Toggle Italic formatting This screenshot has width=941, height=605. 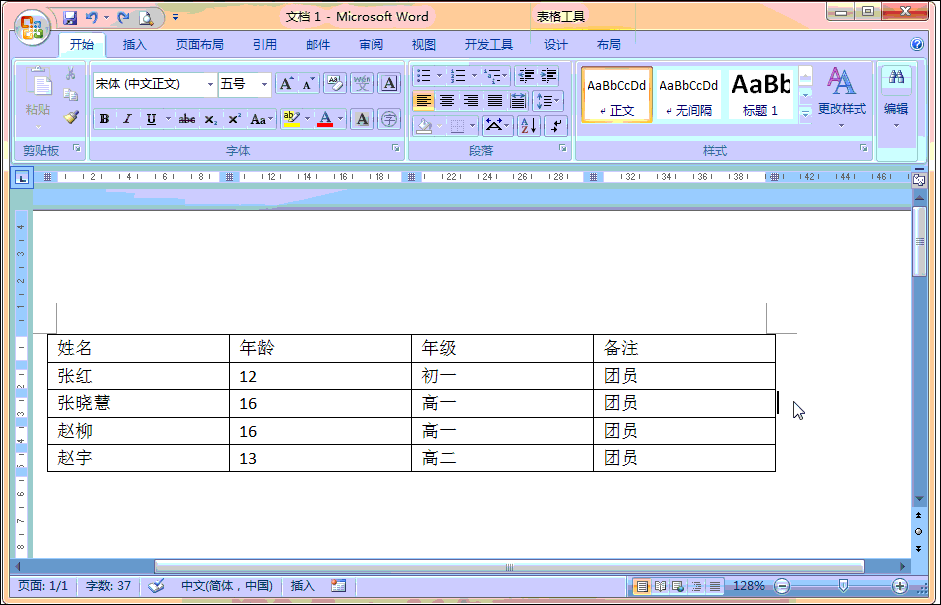[126, 118]
